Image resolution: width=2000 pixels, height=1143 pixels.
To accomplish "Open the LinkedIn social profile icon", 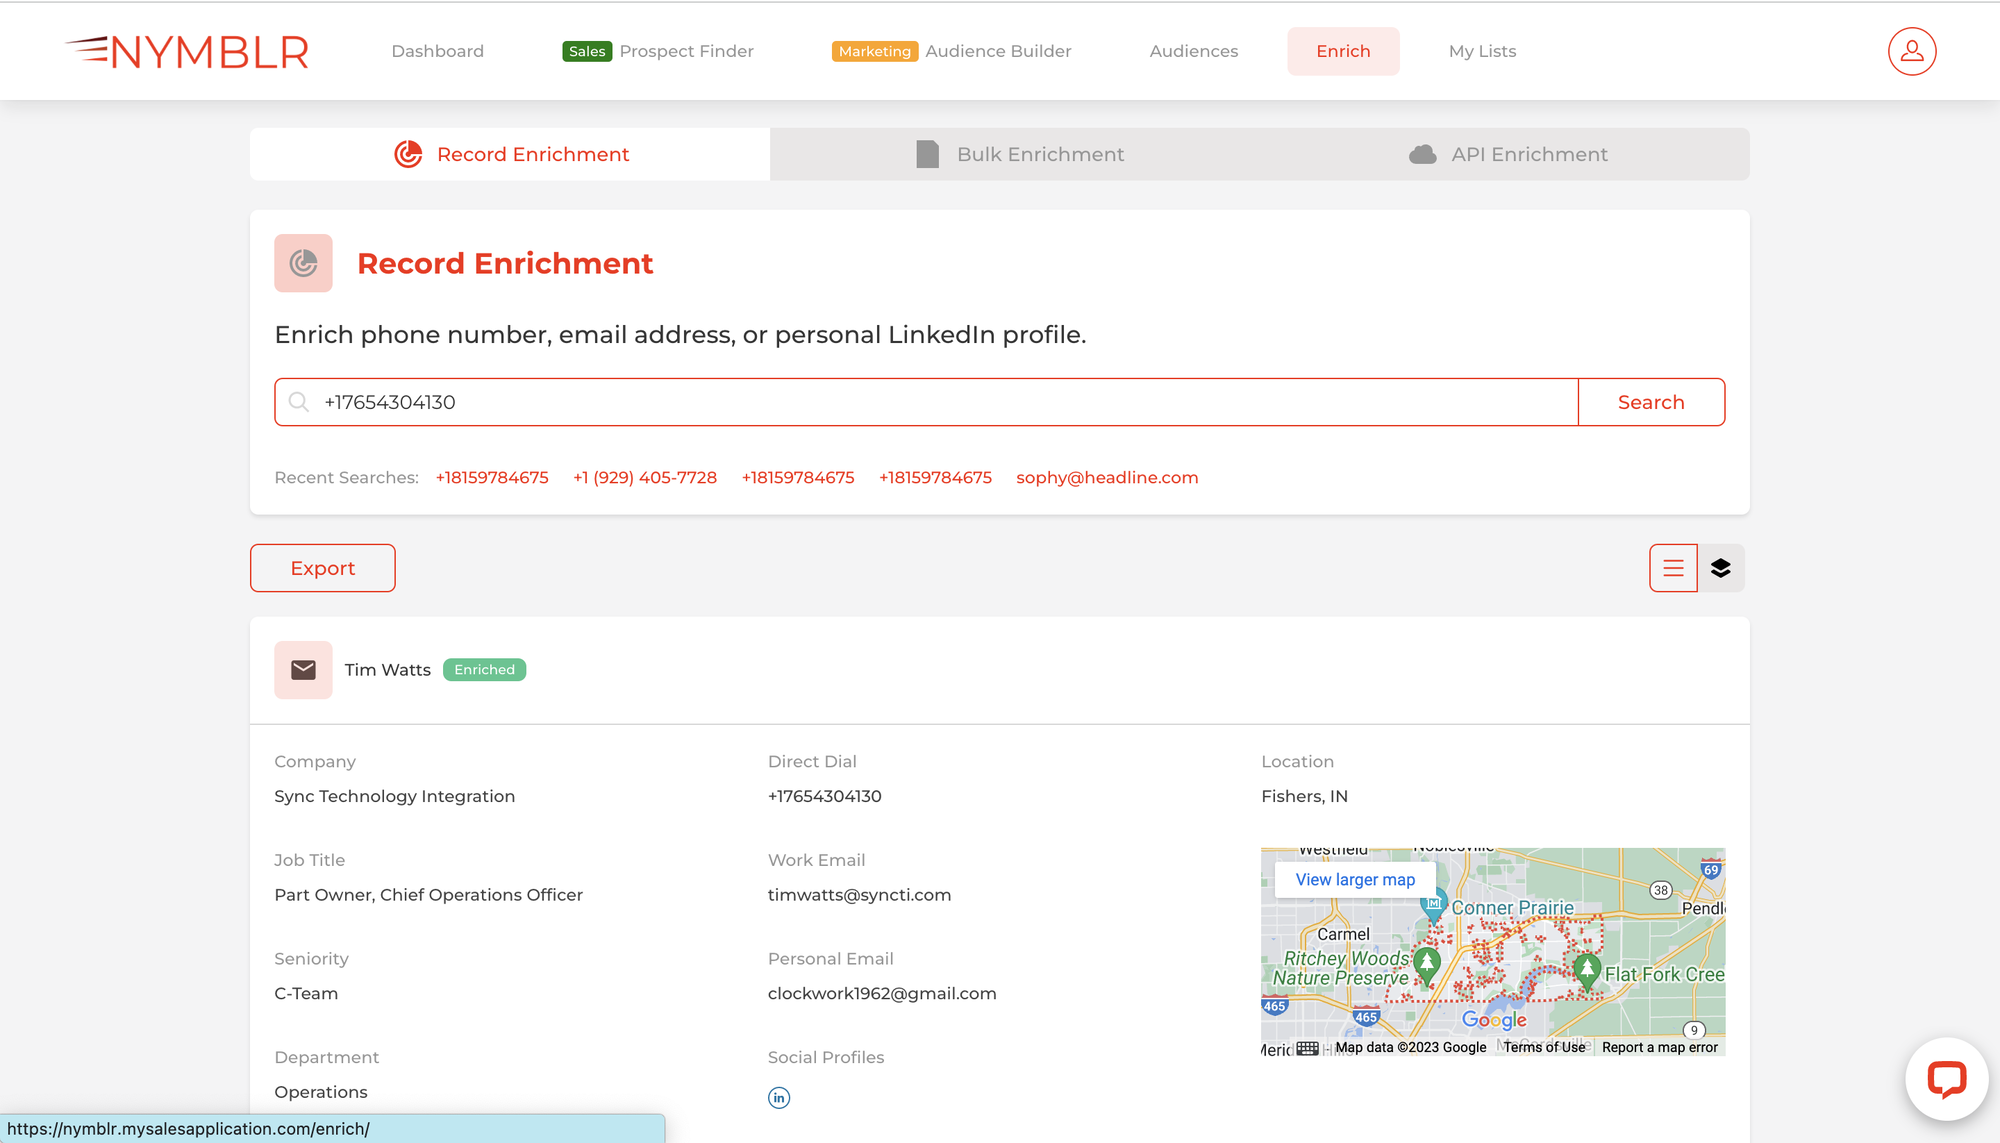I will [779, 1098].
